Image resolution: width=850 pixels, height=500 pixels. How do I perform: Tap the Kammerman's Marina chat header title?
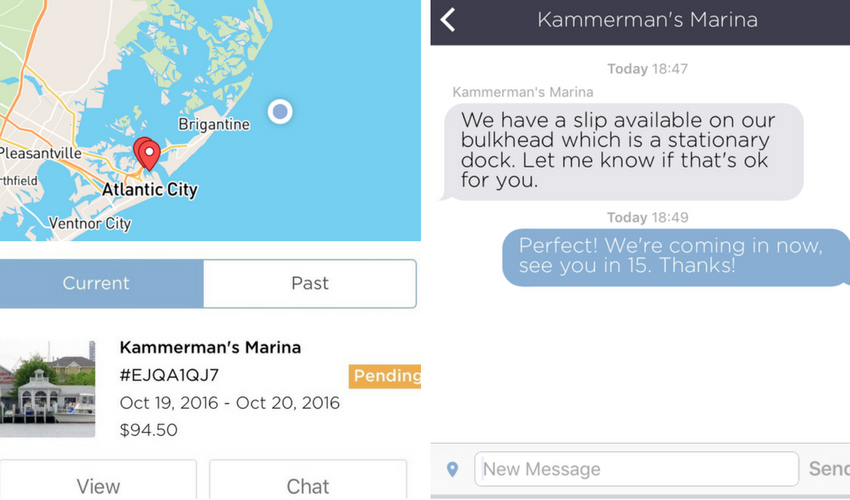(x=647, y=20)
